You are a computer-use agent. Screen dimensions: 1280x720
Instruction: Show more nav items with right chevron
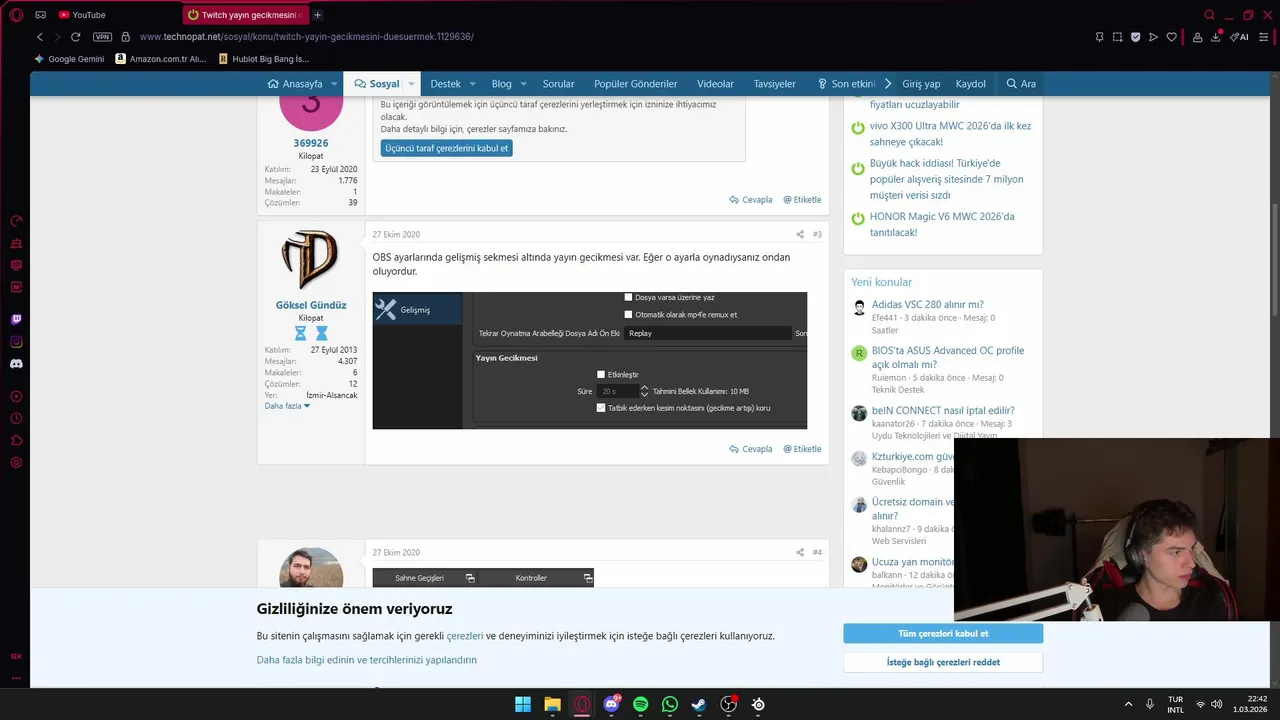[887, 84]
